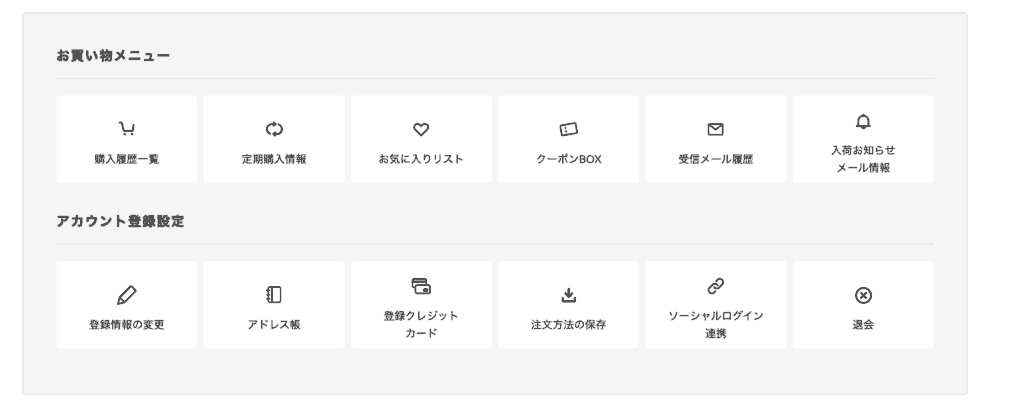Image resolution: width=1024 pixels, height=405 pixels.
Task: Click the 退会 text link
Action: 863,325
